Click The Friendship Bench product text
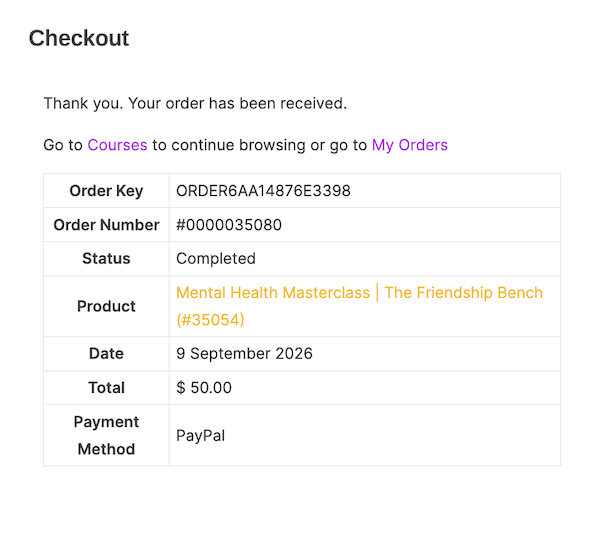600x536 pixels. tap(463, 293)
